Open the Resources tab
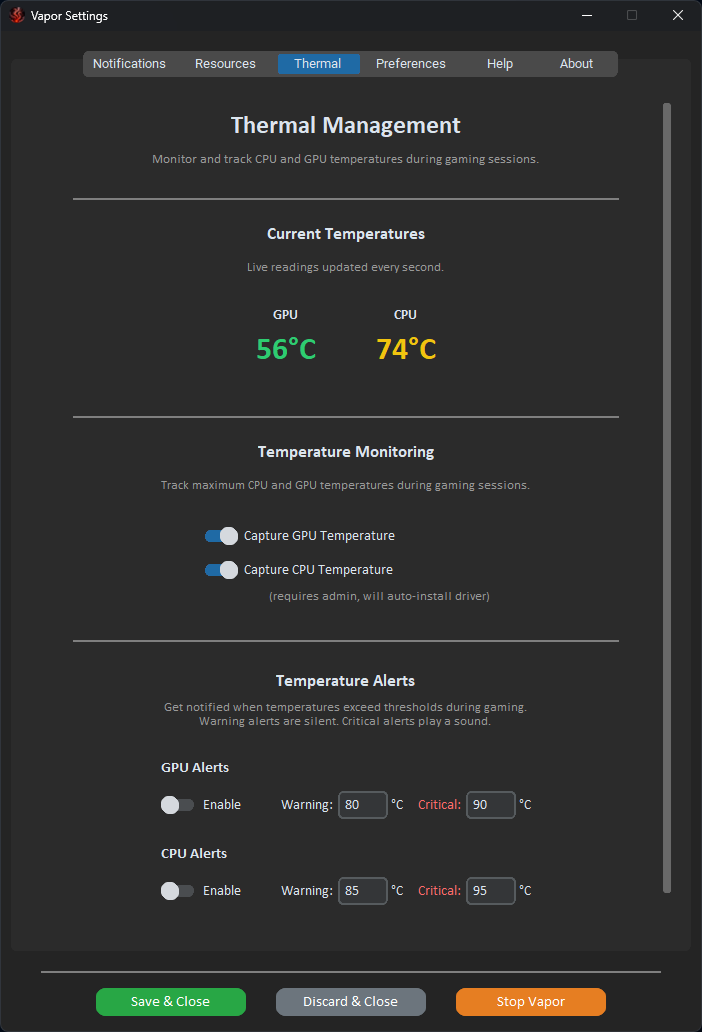Viewport: 702px width, 1032px height. 225,63
